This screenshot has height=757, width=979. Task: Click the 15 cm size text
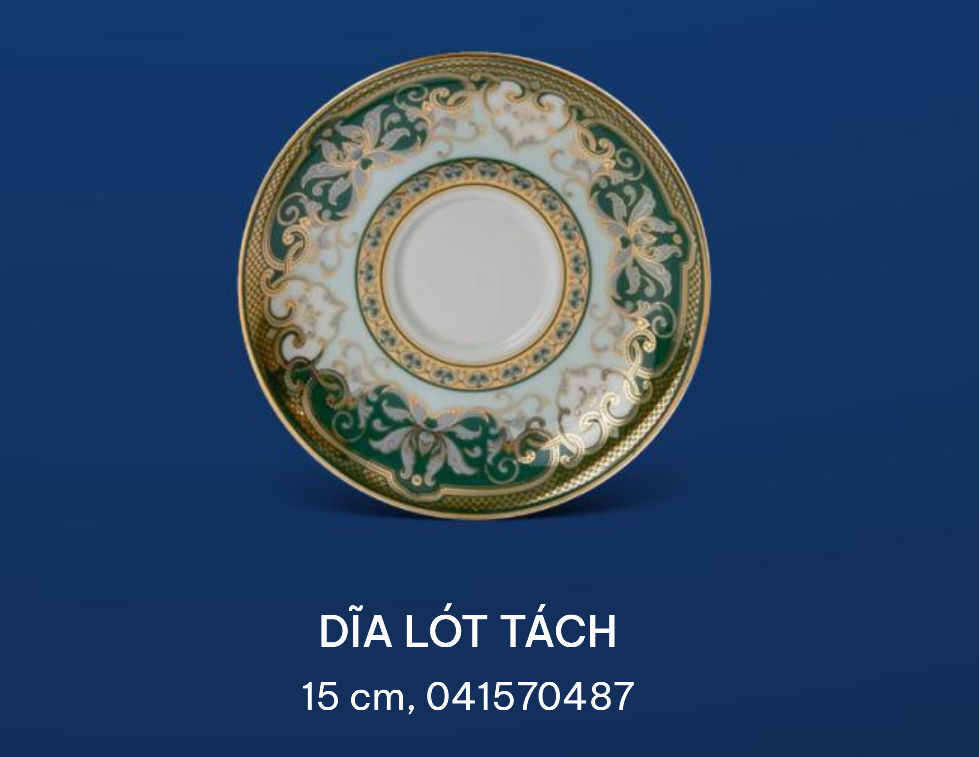[354, 696]
